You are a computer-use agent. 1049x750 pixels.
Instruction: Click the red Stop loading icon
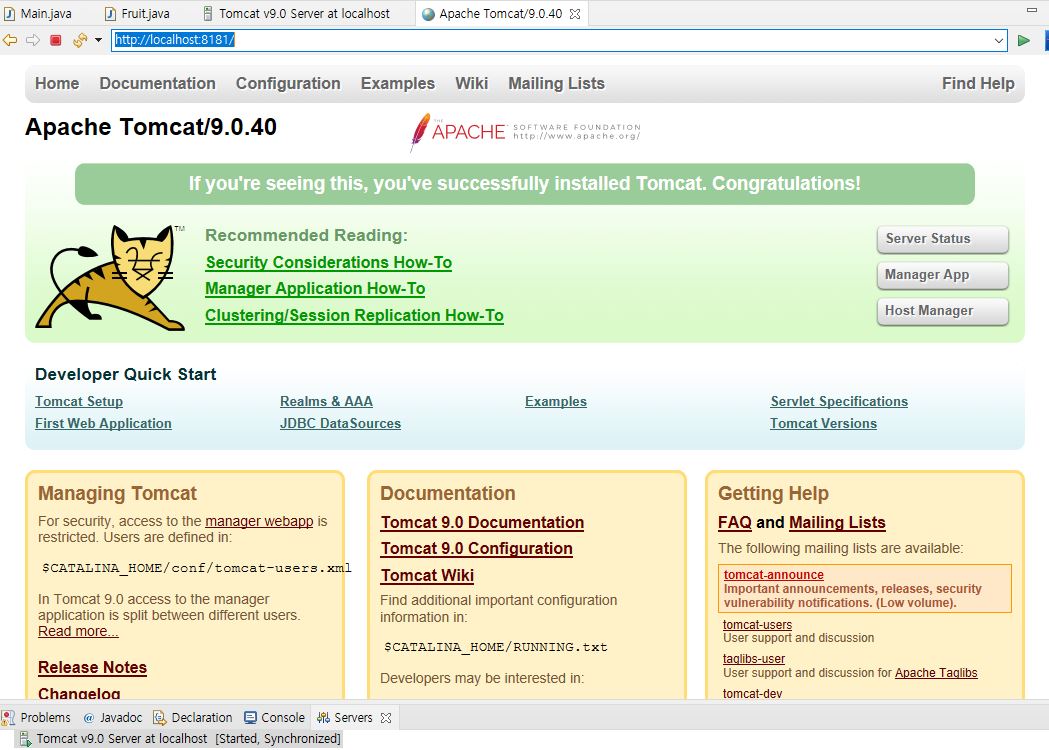pos(56,40)
